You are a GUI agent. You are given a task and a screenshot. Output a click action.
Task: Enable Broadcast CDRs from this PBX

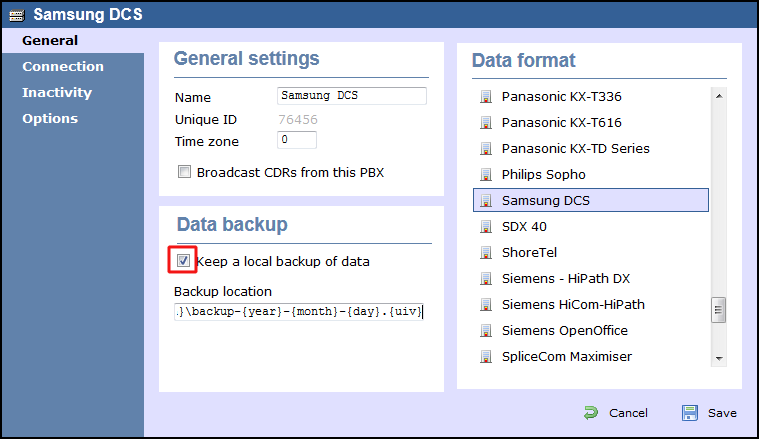click(x=184, y=172)
